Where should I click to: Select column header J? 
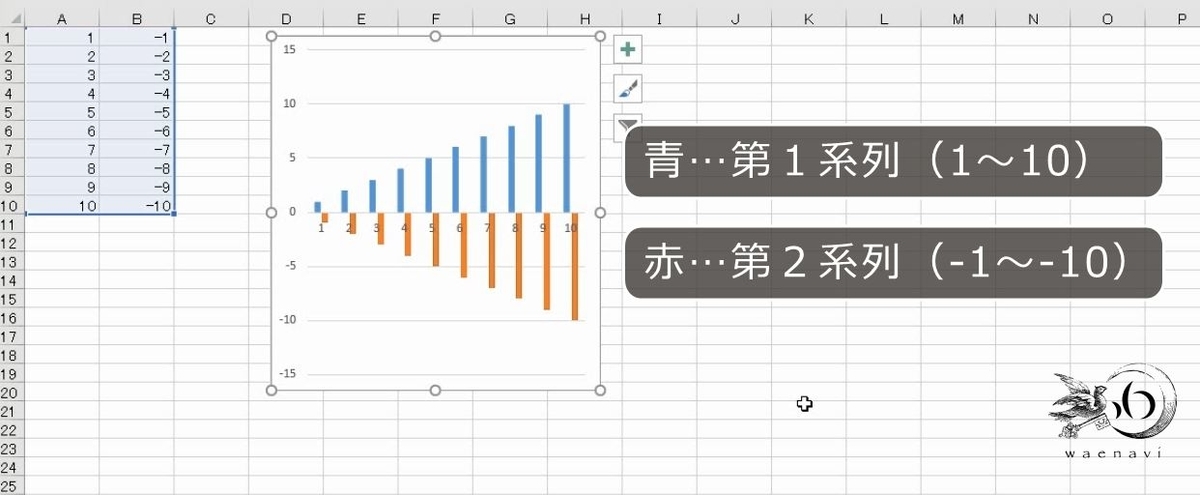click(734, 19)
